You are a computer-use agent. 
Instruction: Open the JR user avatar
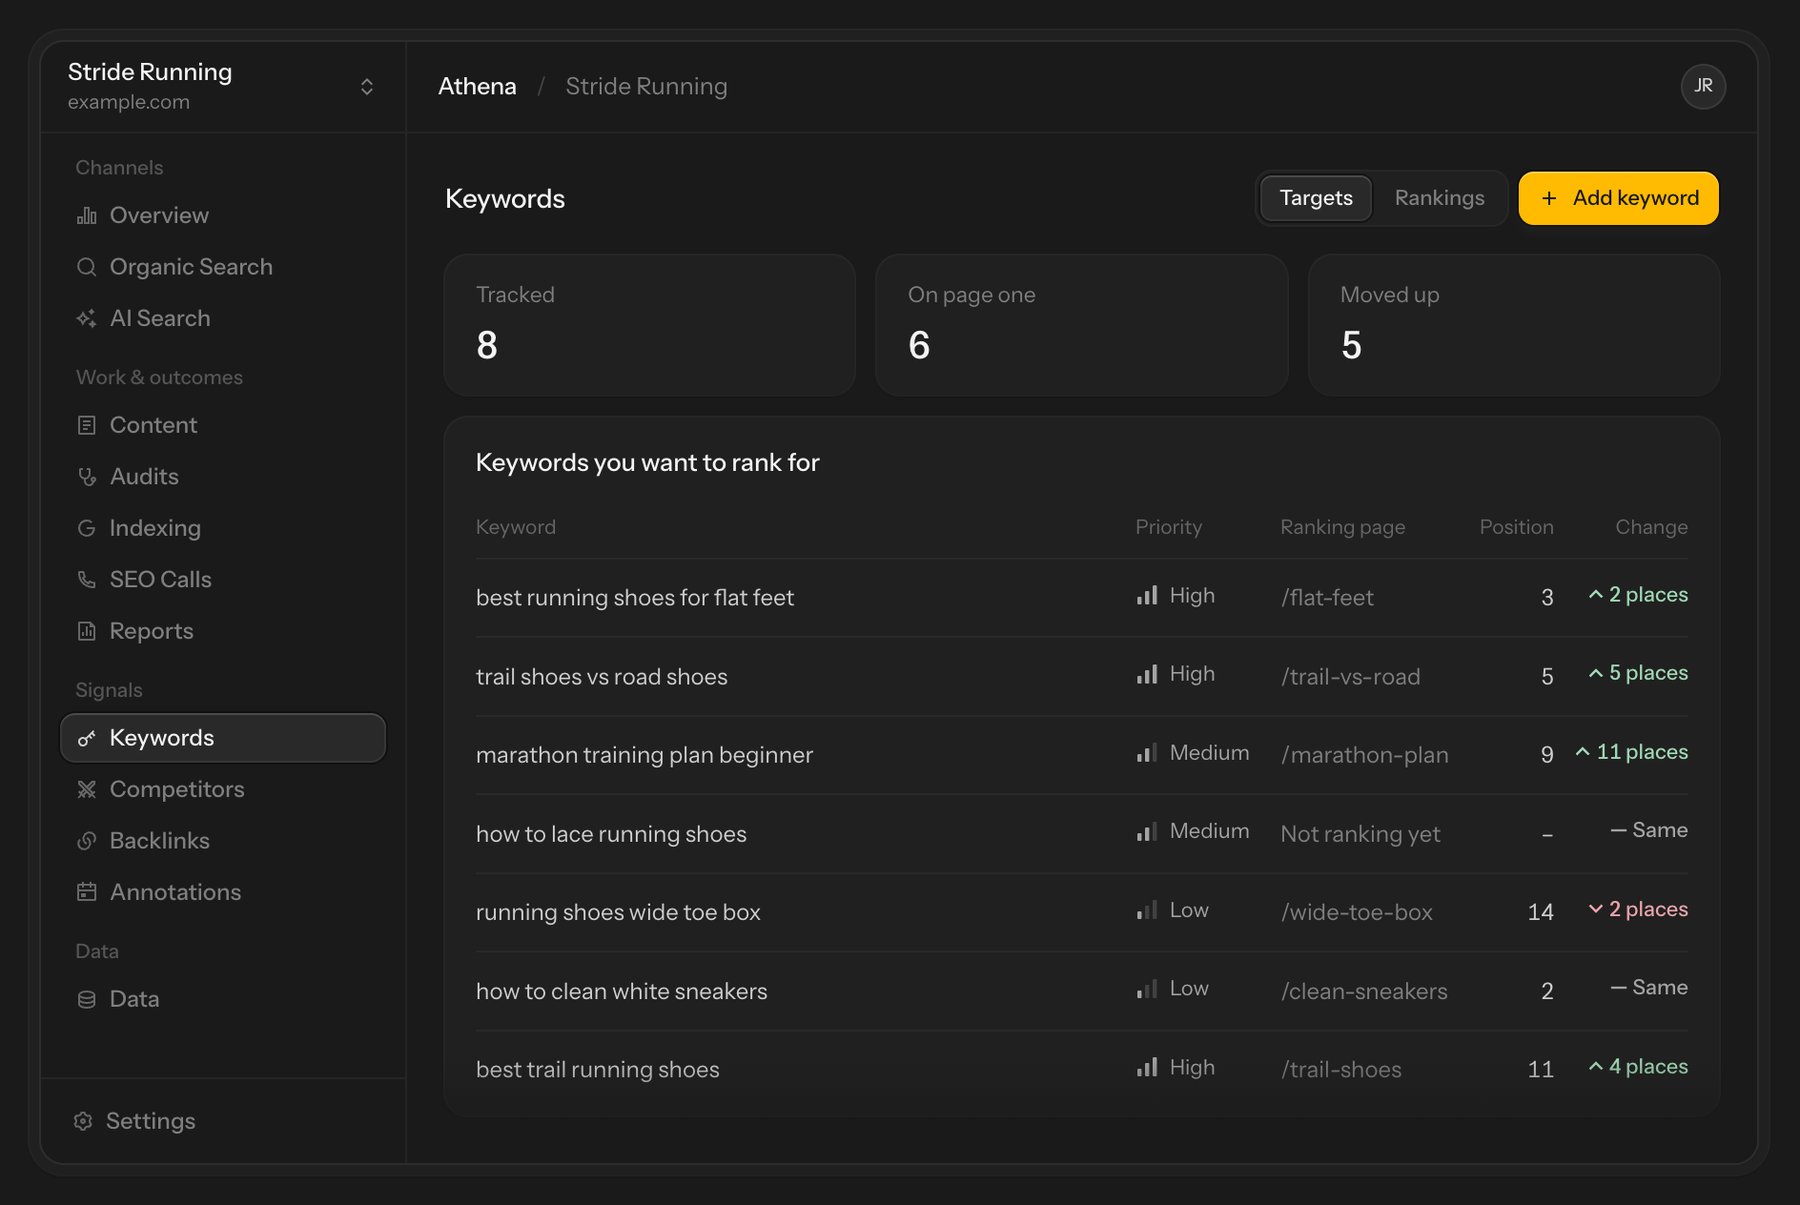(1703, 86)
